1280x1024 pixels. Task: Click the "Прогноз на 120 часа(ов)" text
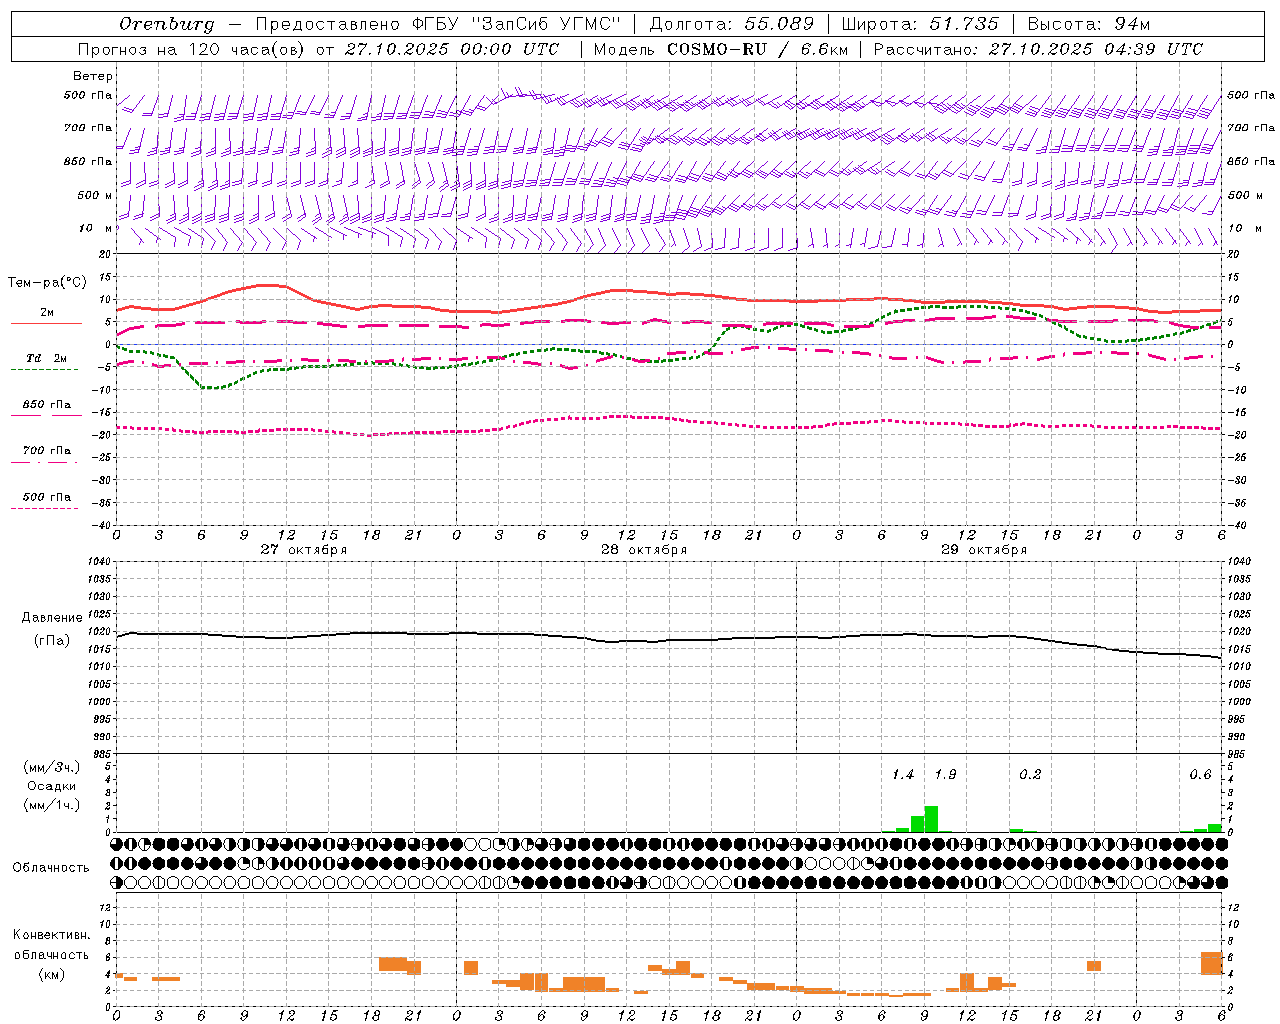point(190,49)
